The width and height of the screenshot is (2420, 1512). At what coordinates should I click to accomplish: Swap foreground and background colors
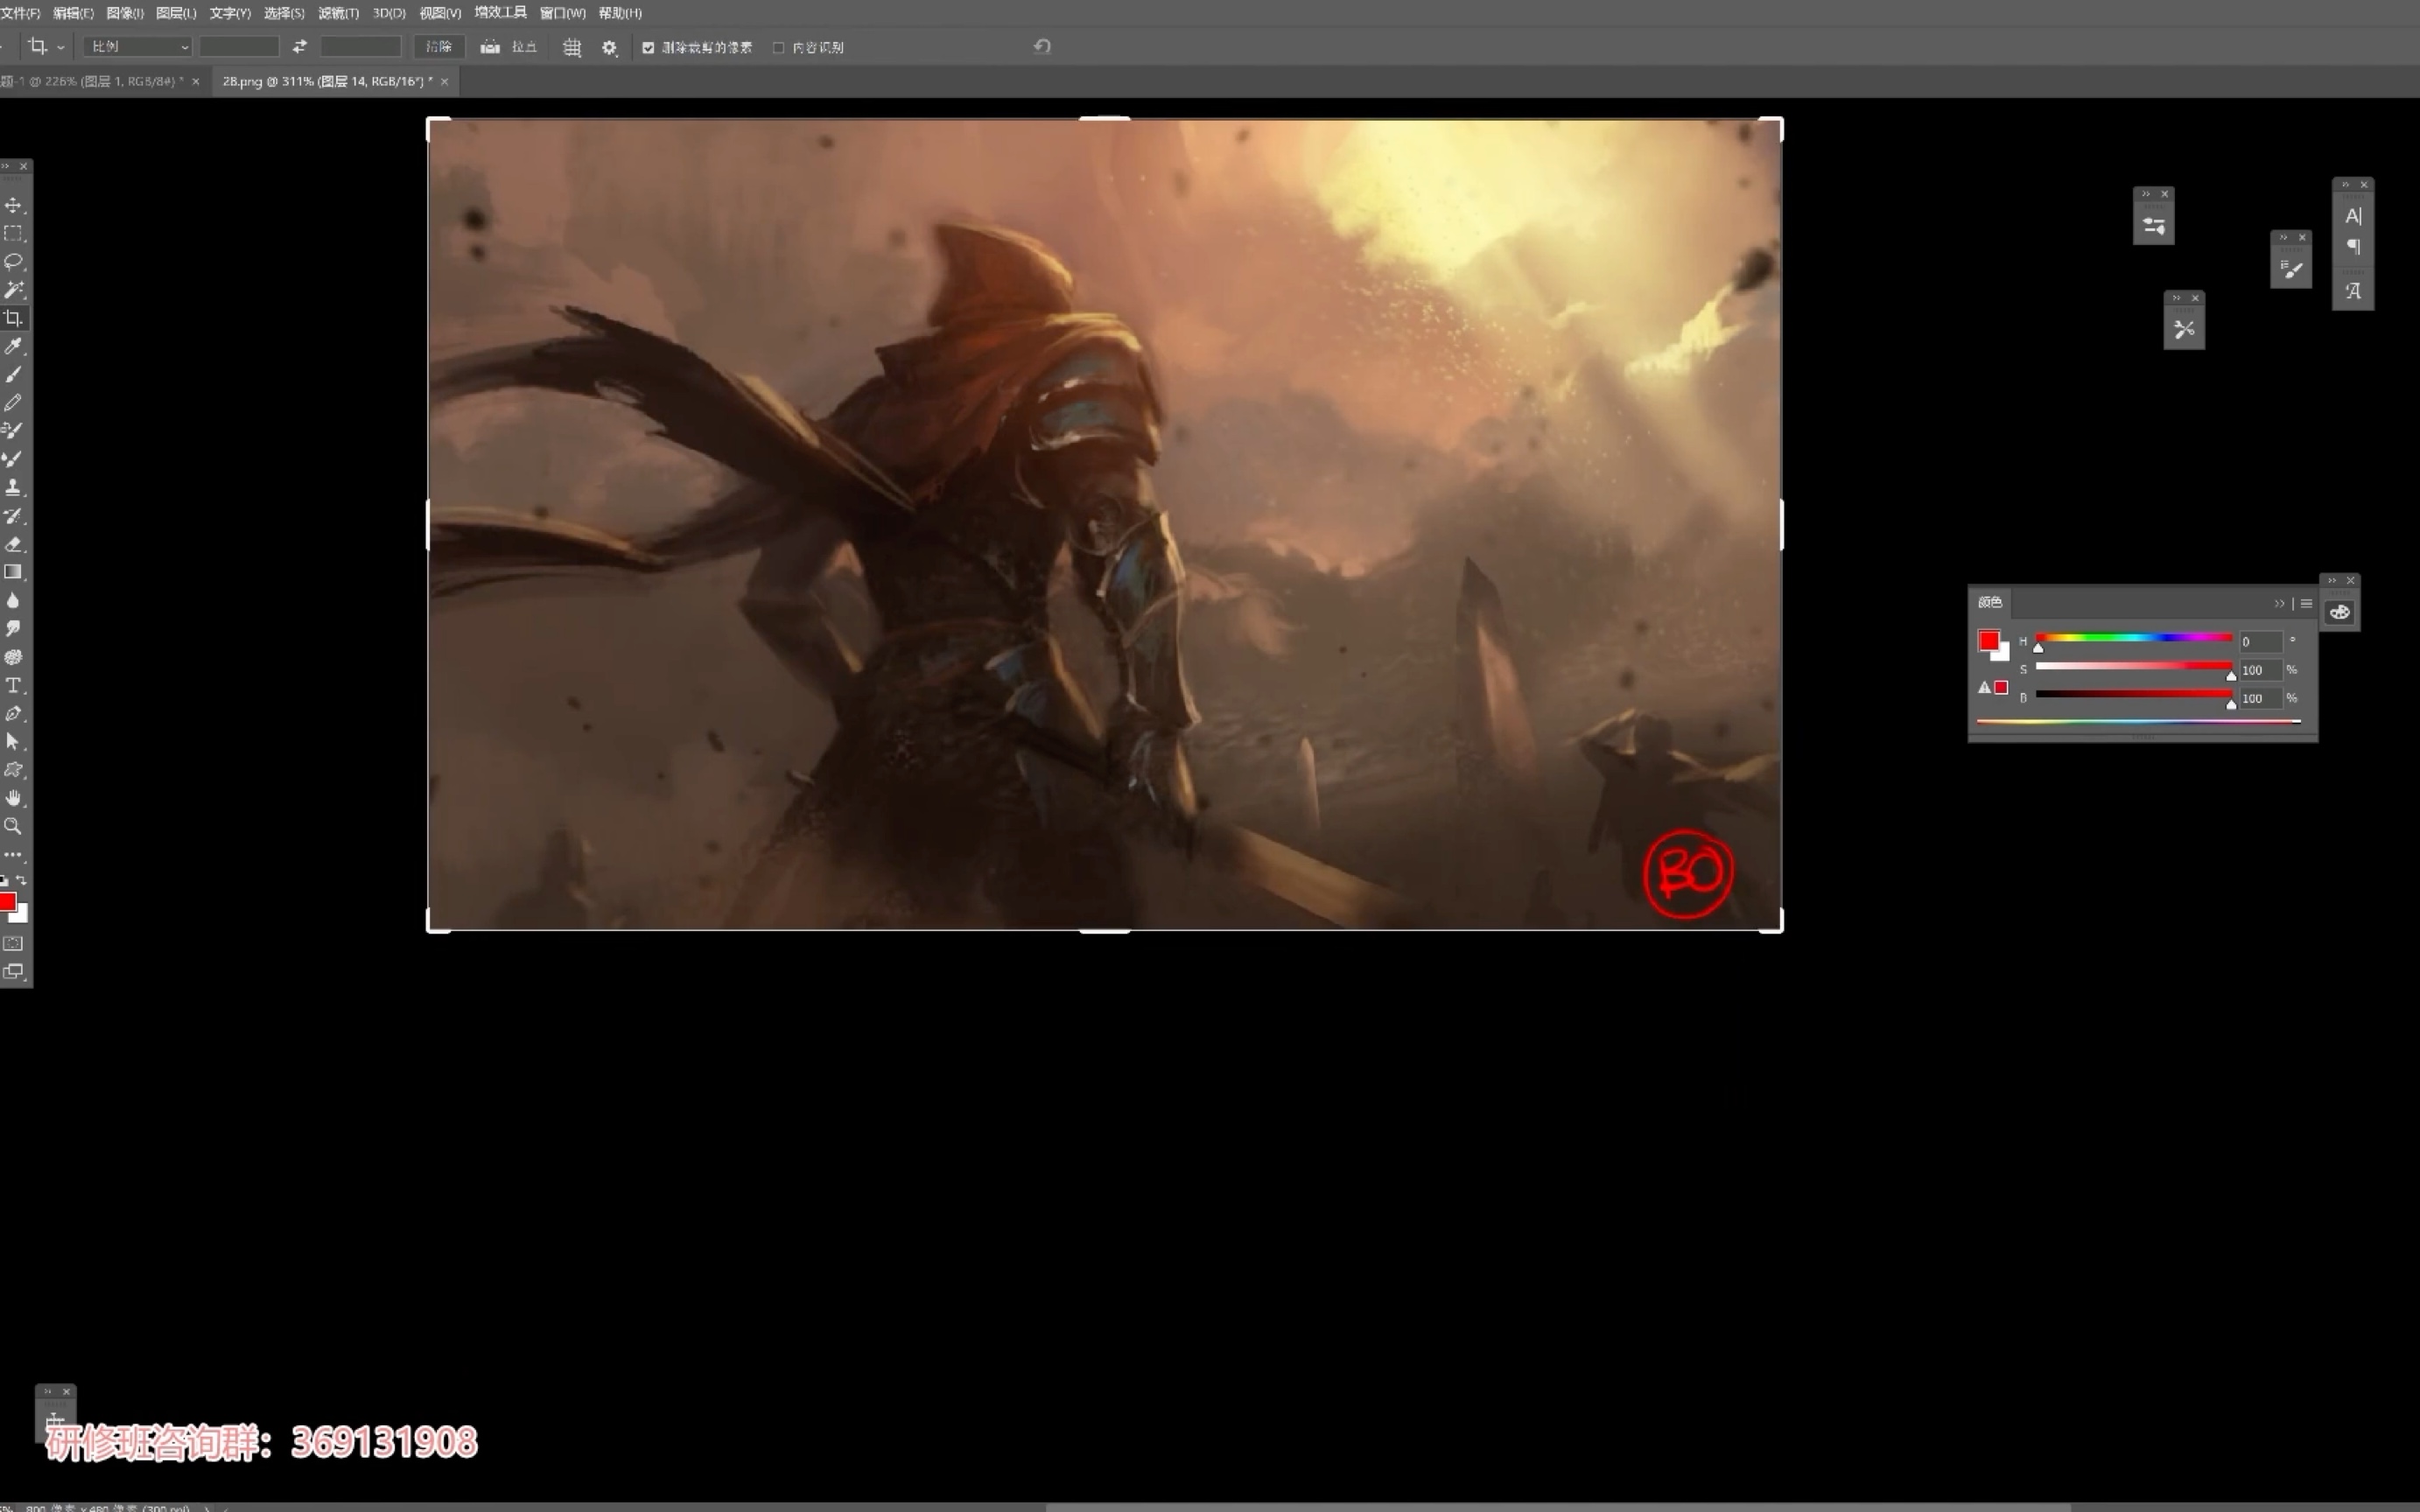click(22, 880)
